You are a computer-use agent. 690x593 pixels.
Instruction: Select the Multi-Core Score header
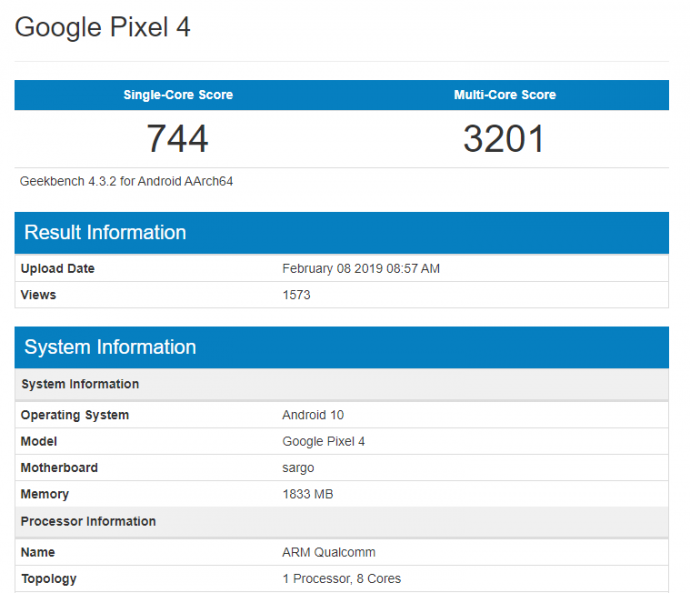coord(505,95)
